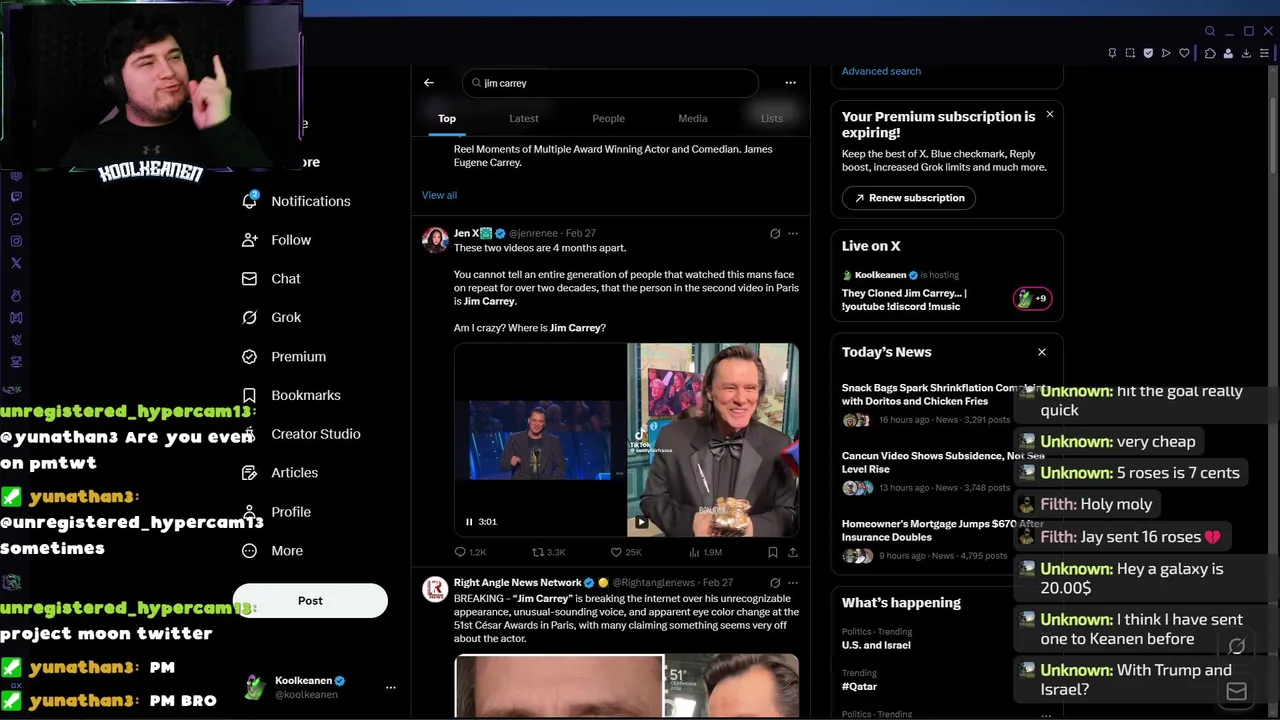Pause the video showing 3:01

tap(469, 521)
